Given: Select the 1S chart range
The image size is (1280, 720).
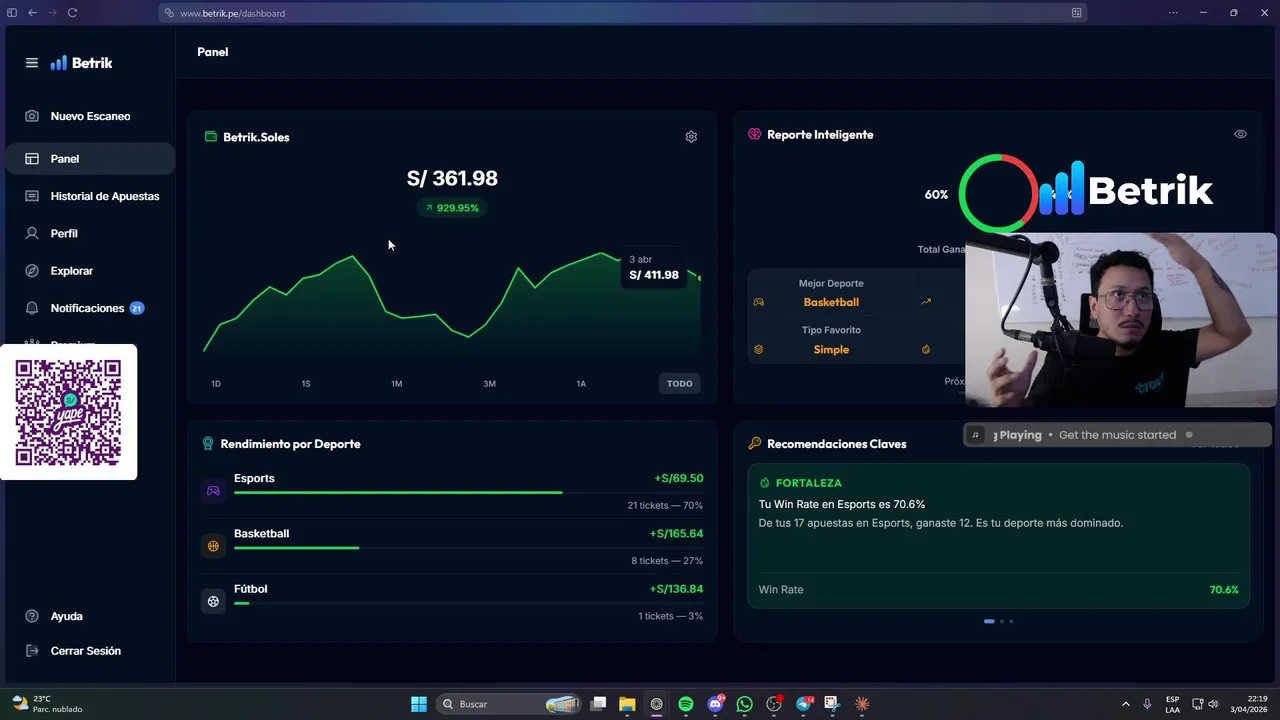Looking at the screenshot, I should coord(306,384).
